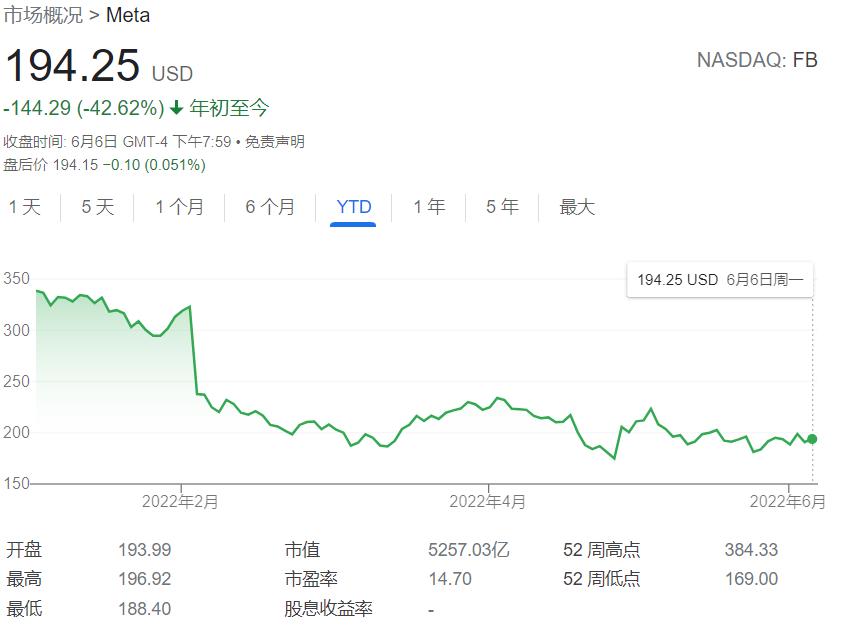846x633 pixels.
Task: Click the 市值 market cap value
Action: tap(469, 550)
